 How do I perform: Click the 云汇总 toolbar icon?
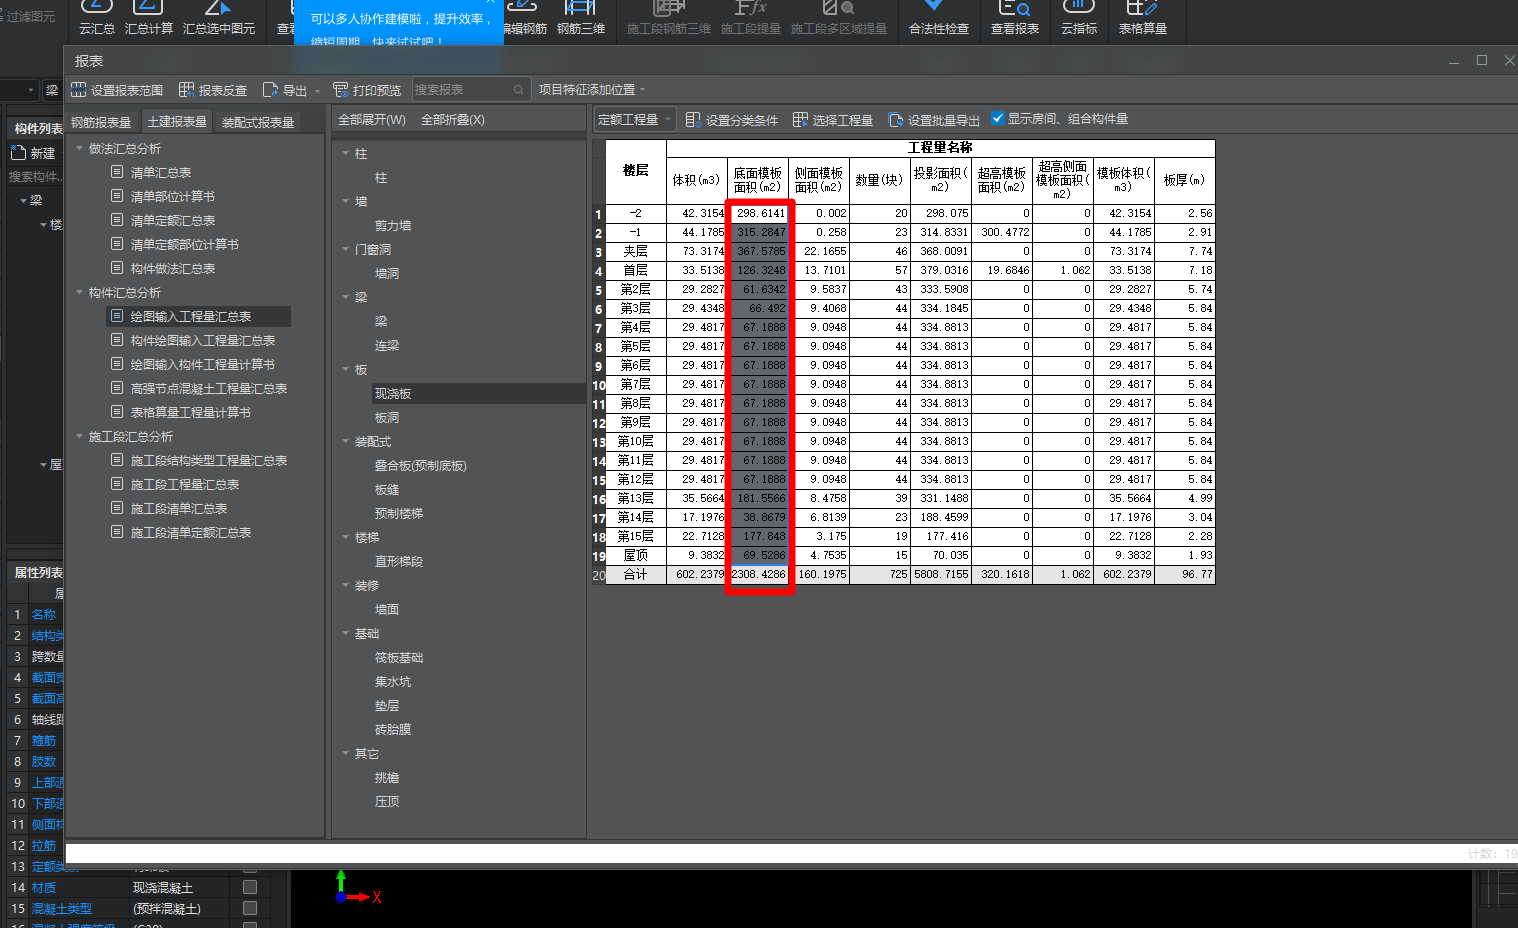(97, 18)
